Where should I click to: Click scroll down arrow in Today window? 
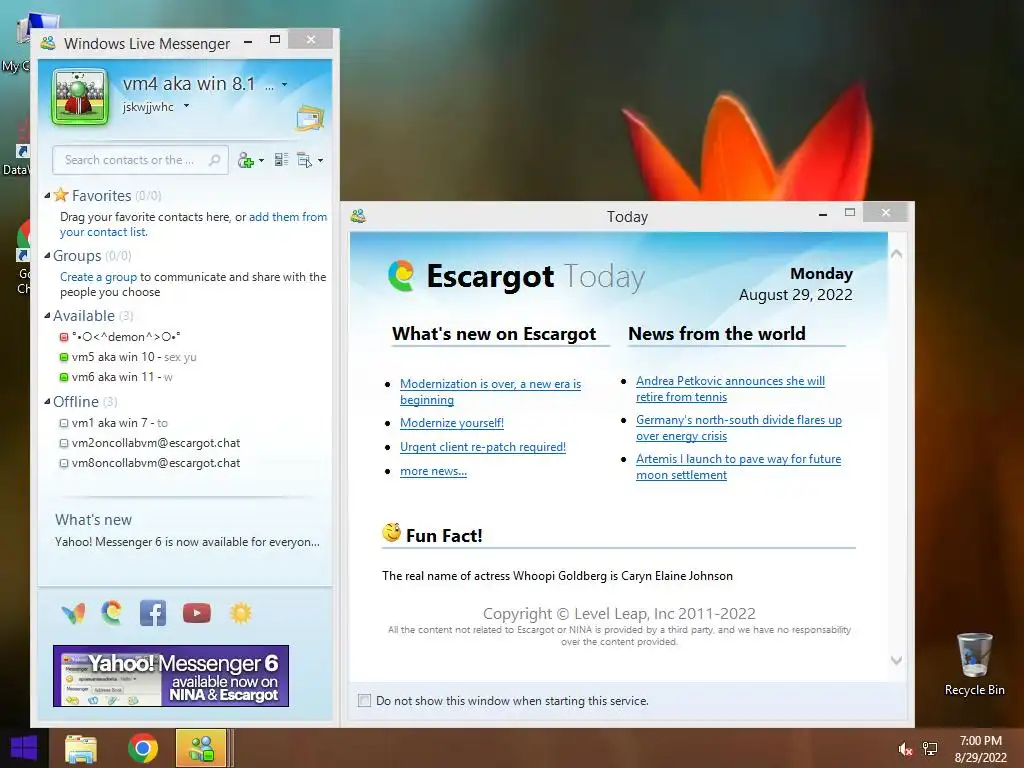[897, 660]
